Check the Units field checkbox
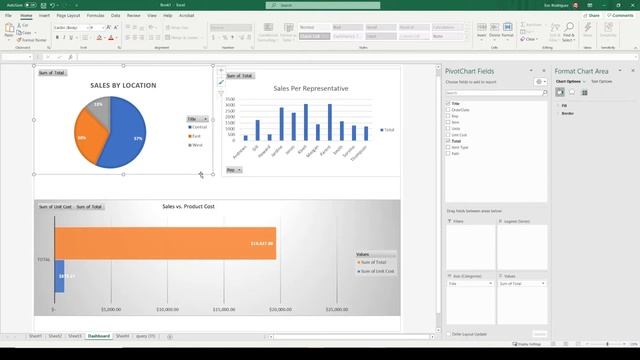 tap(448, 128)
